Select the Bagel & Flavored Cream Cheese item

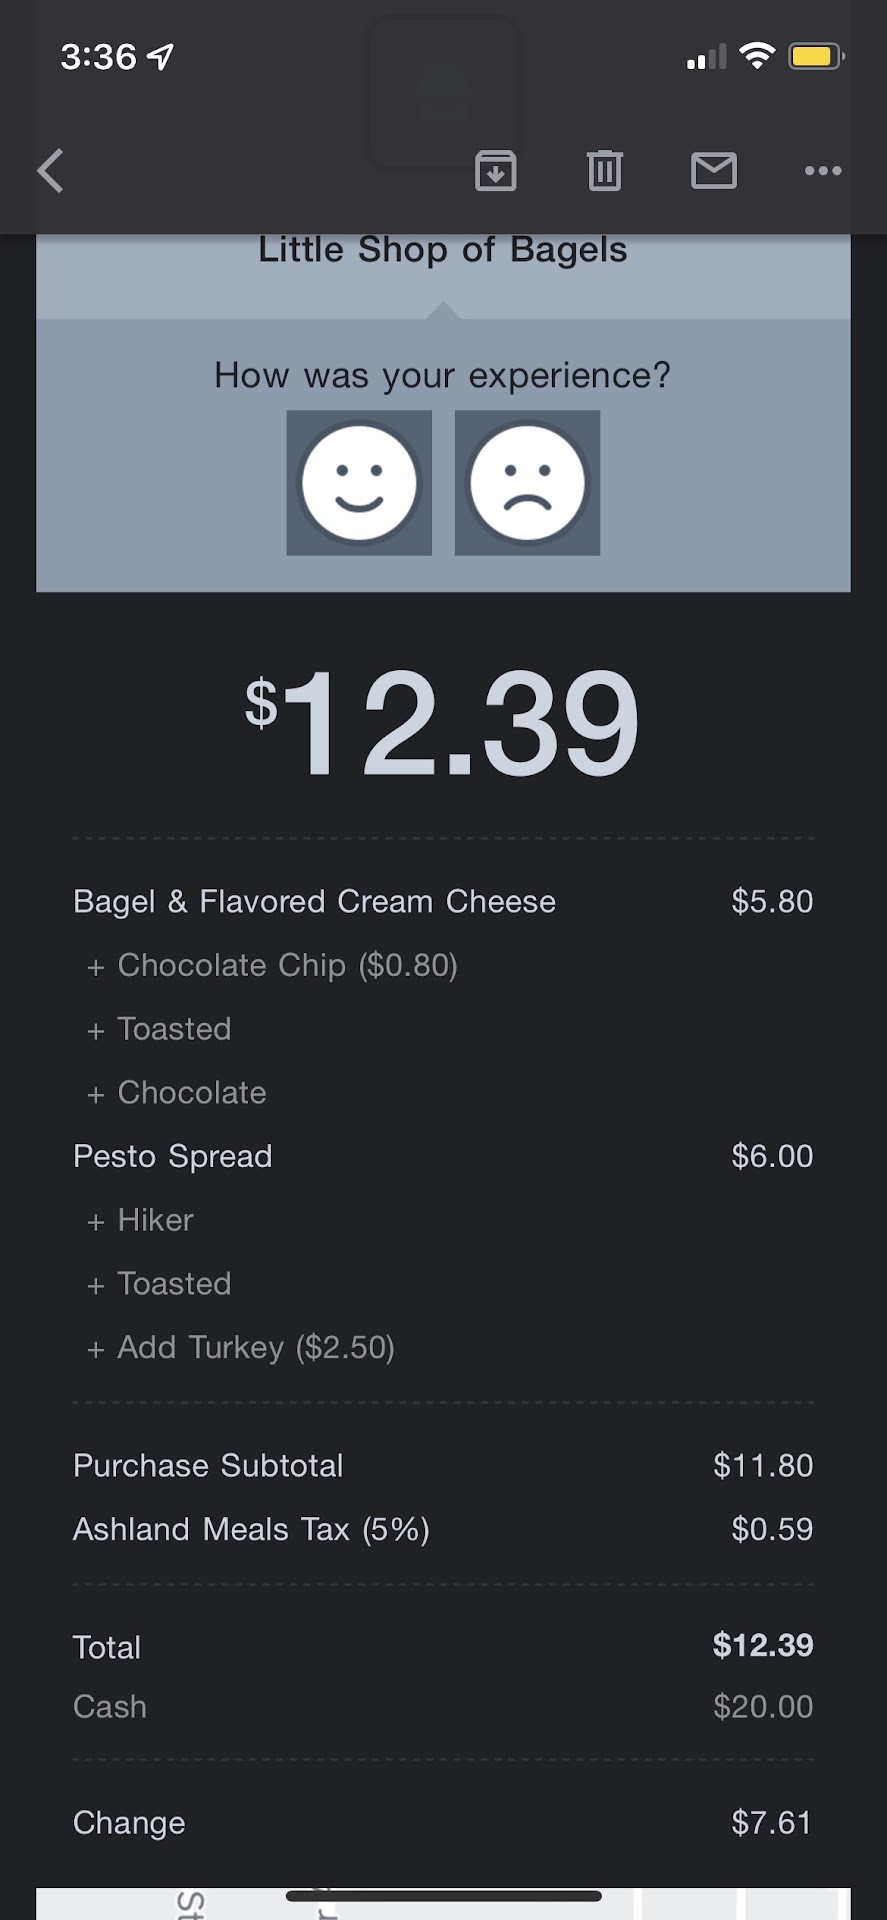coord(314,902)
